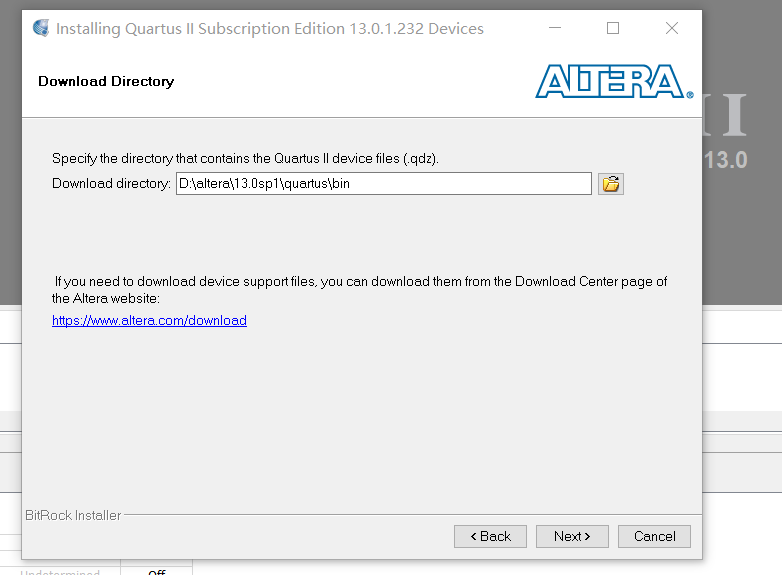Click the 'BitRock Installer' footer text
The height and width of the screenshot is (575, 782).
tap(73, 515)
